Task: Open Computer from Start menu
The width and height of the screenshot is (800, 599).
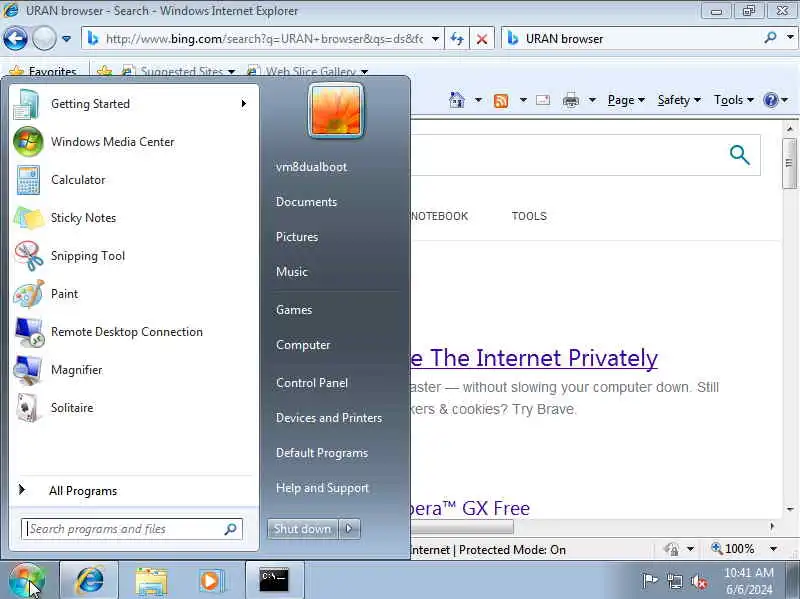Action: (x=303, y=345)
